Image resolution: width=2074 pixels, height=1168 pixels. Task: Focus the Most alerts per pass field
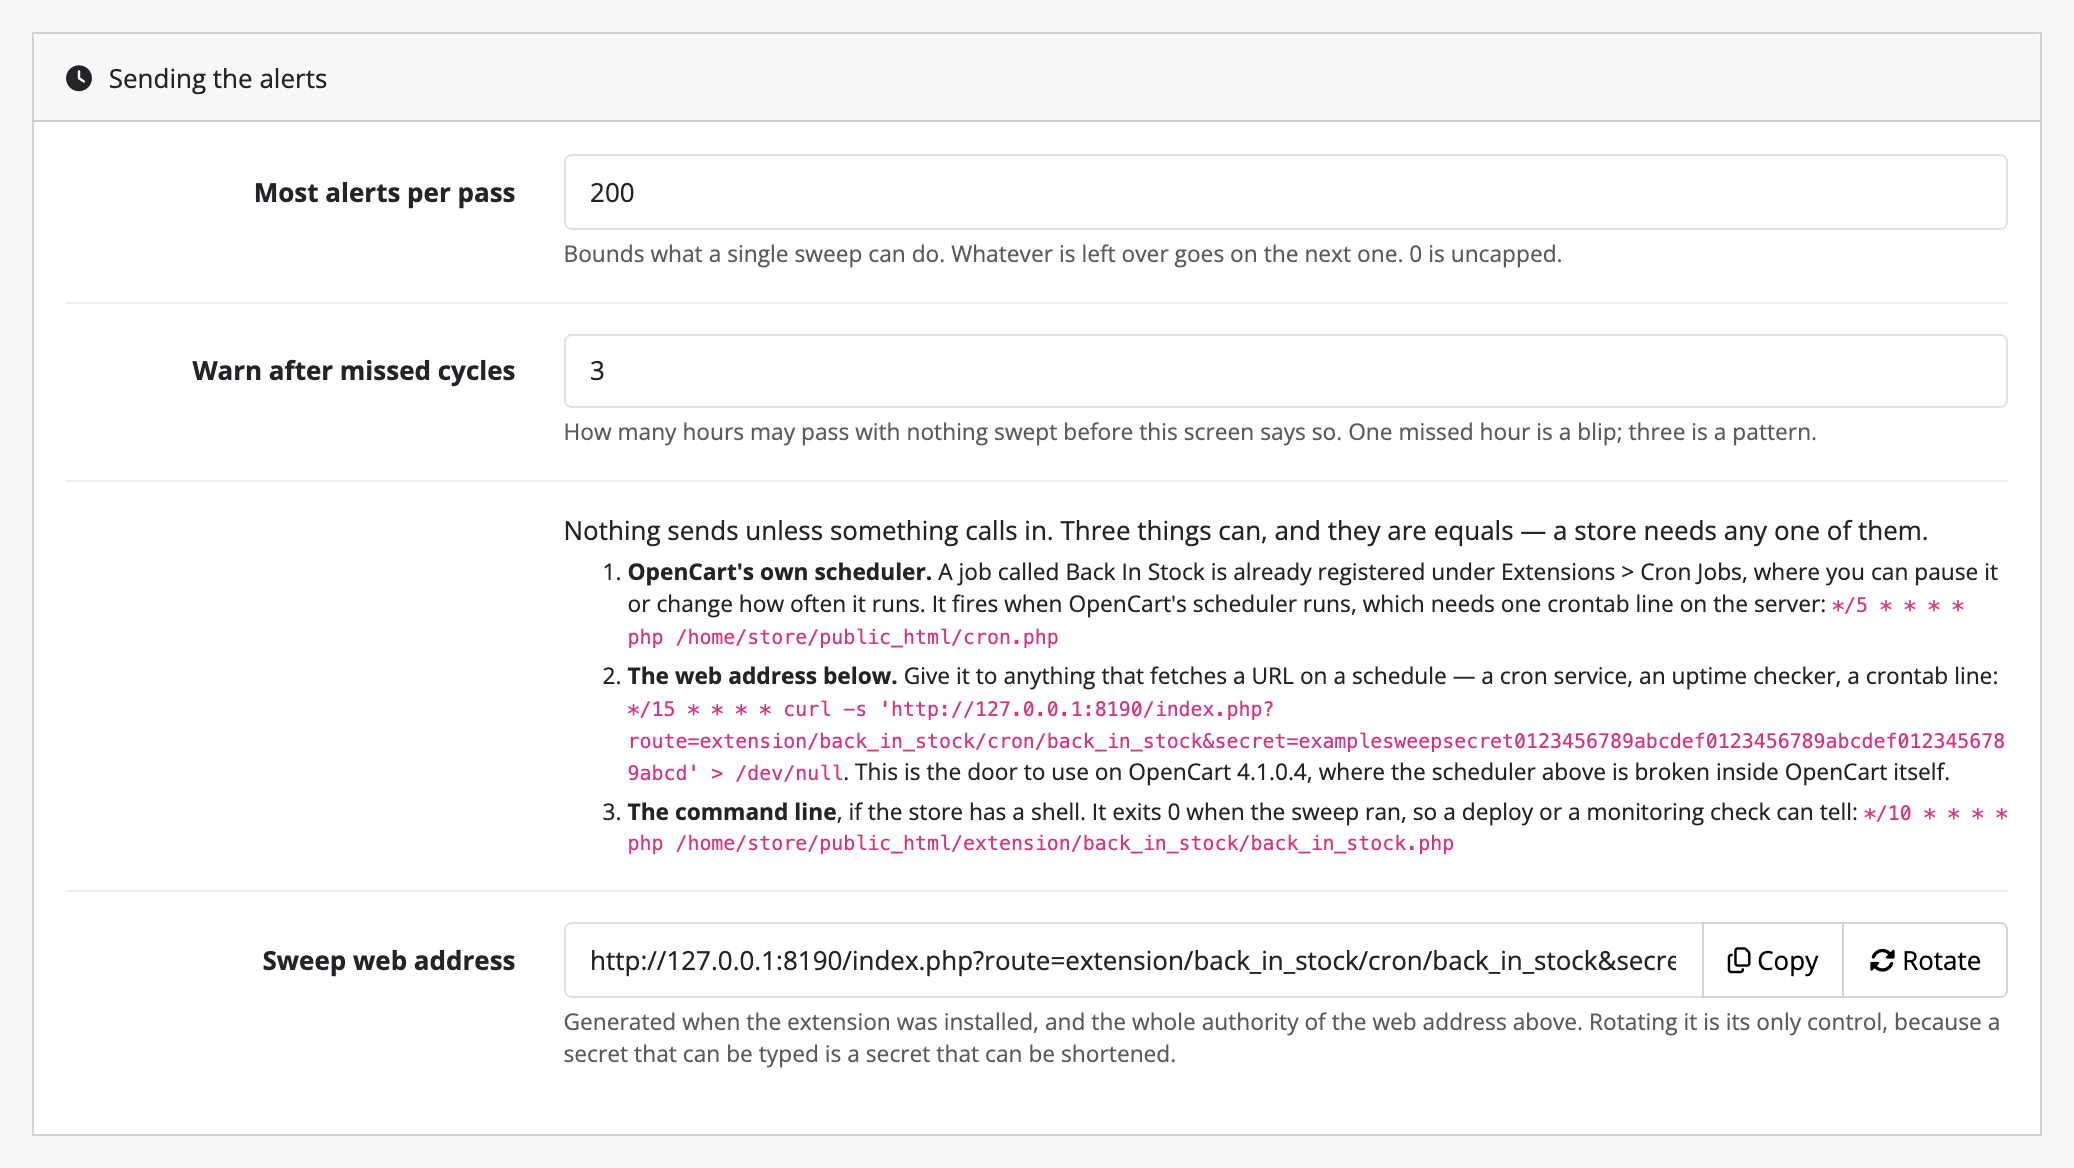pyautogui.click(x=1285, y=192)
